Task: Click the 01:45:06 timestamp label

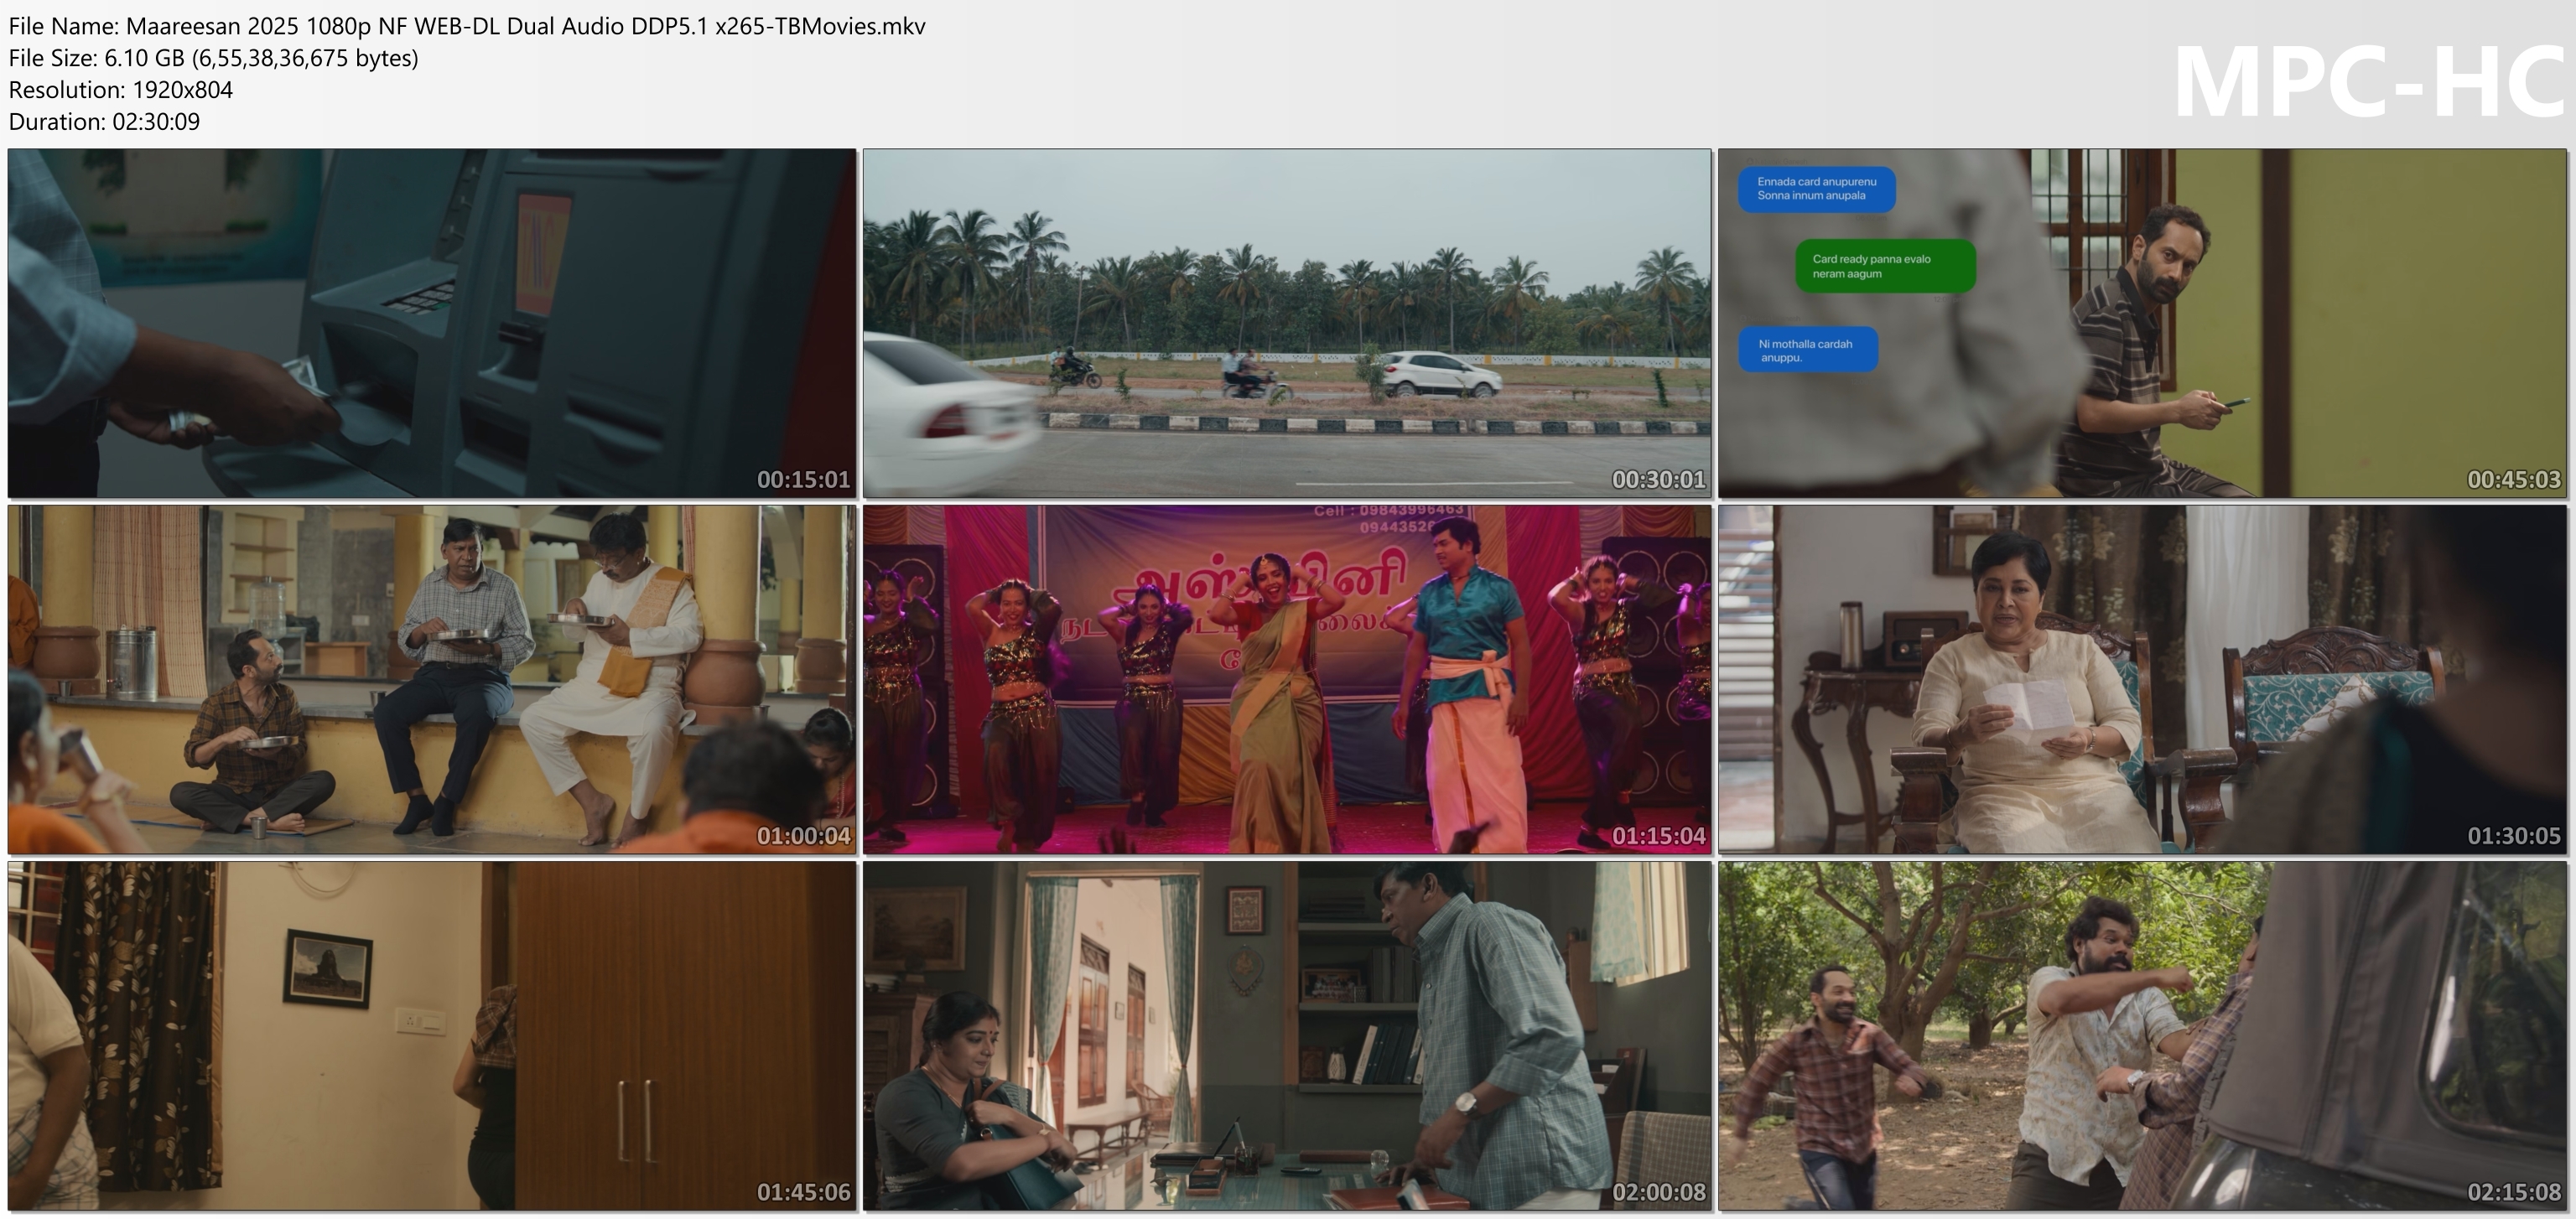Action: (x=803, y=1193)
